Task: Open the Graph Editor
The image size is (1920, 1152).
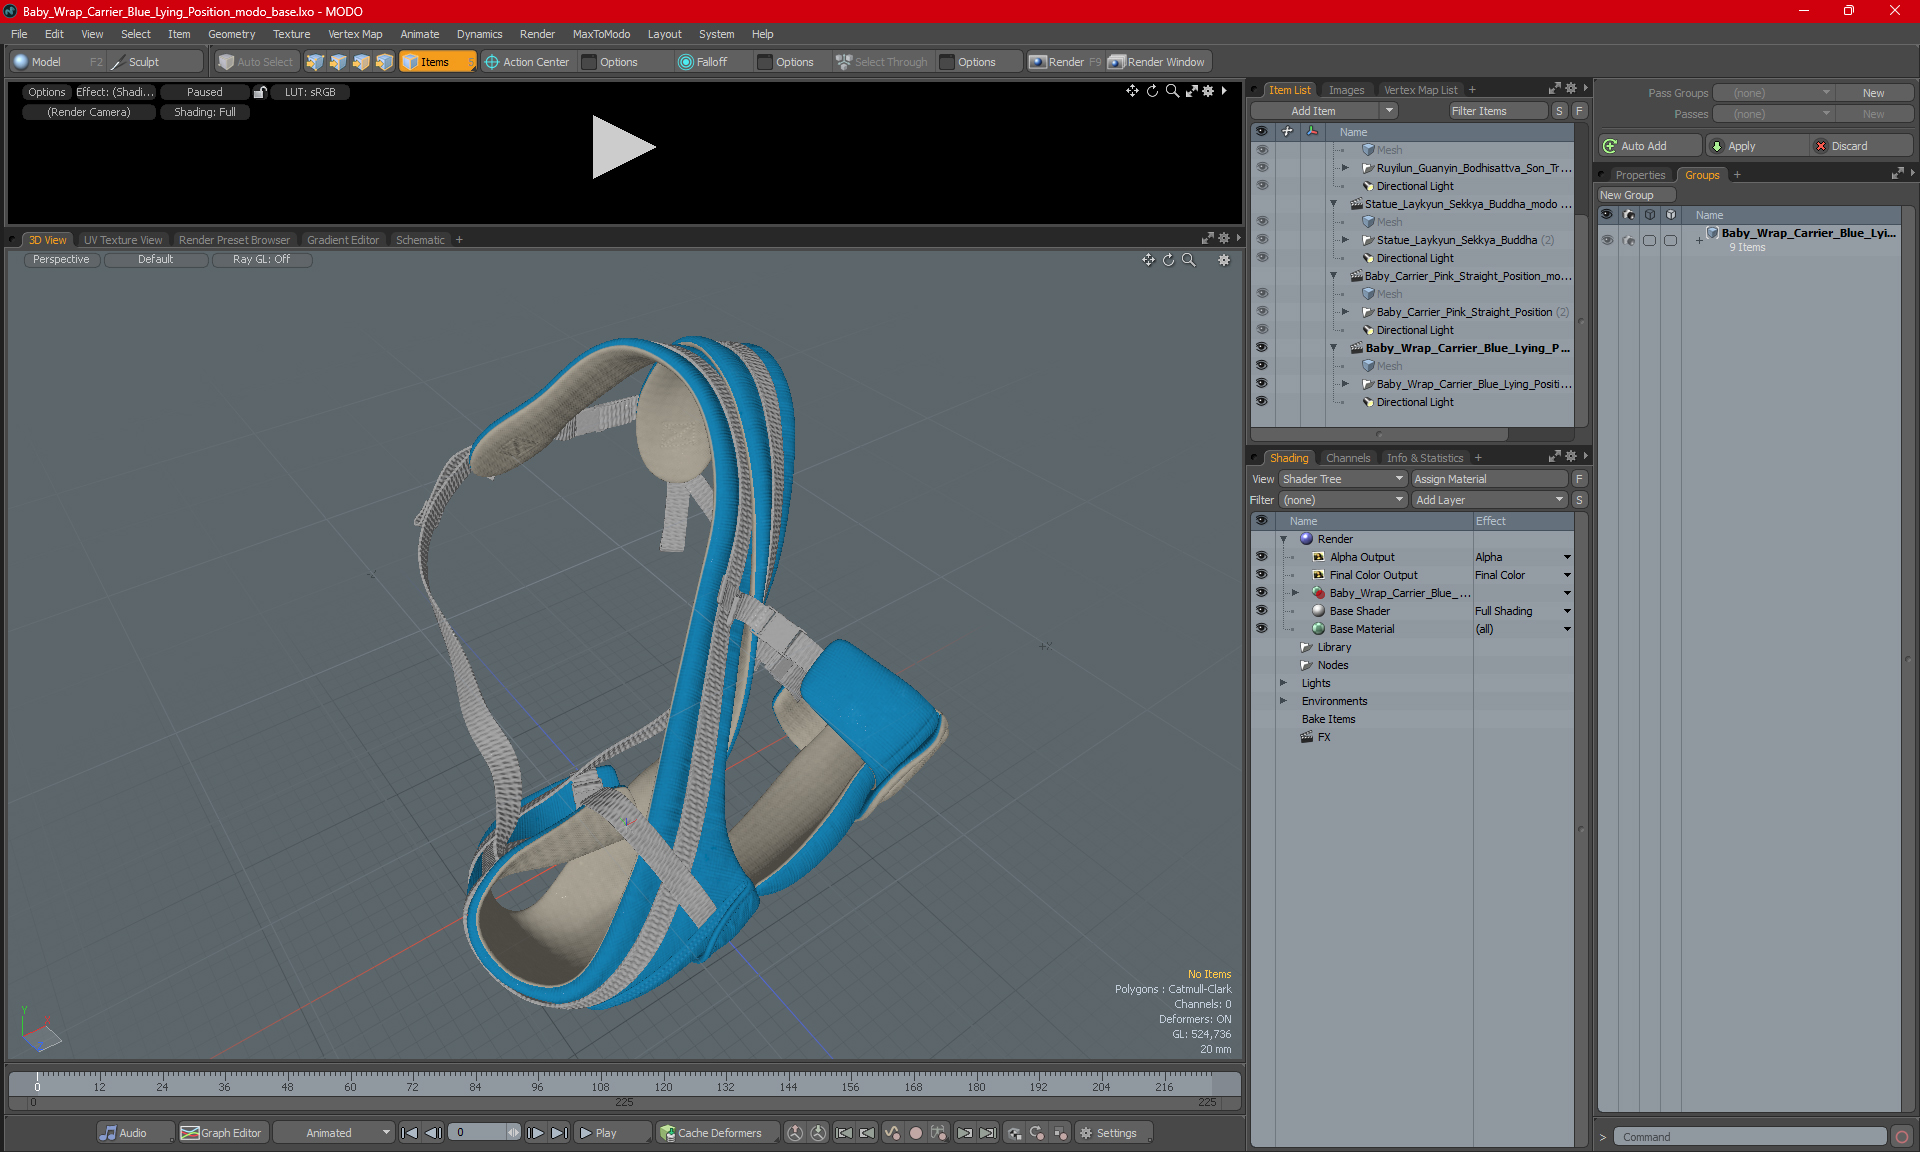Action: pyautogui.click(x=222, y=1133)
